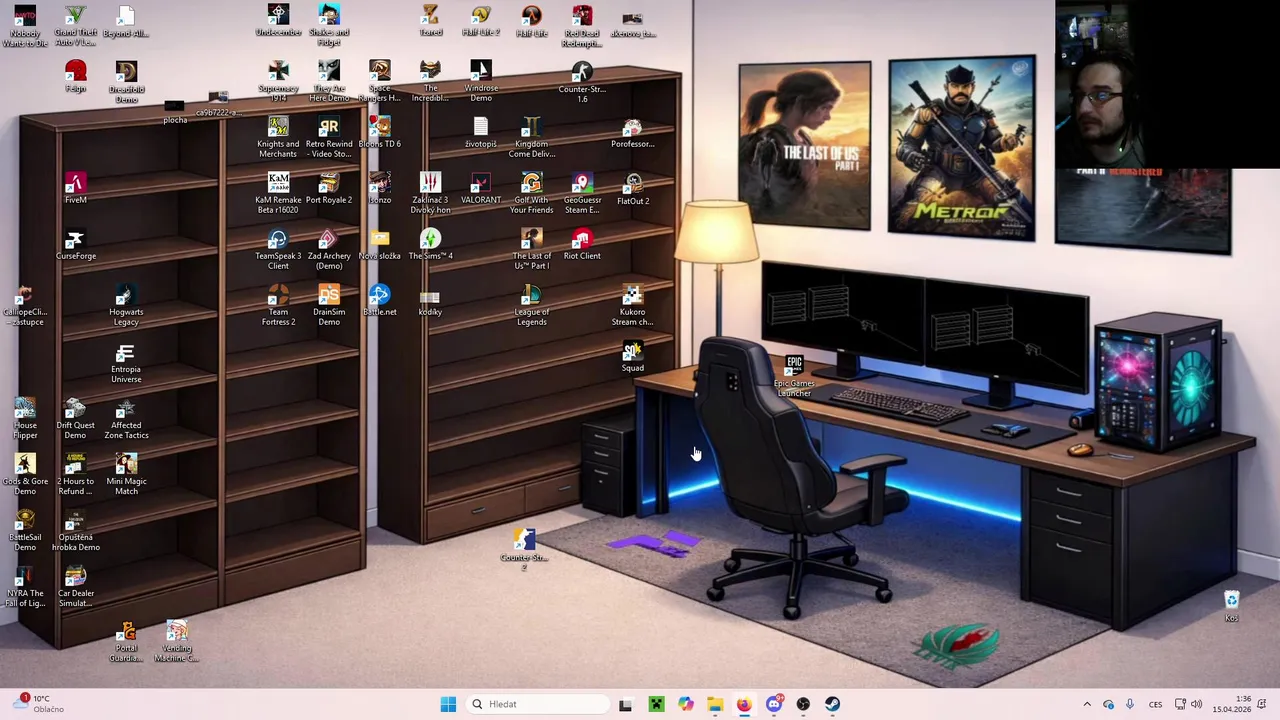Click the microphone icon in the system tray
Screen dimensions: 1280x720
click(1130, 704)
